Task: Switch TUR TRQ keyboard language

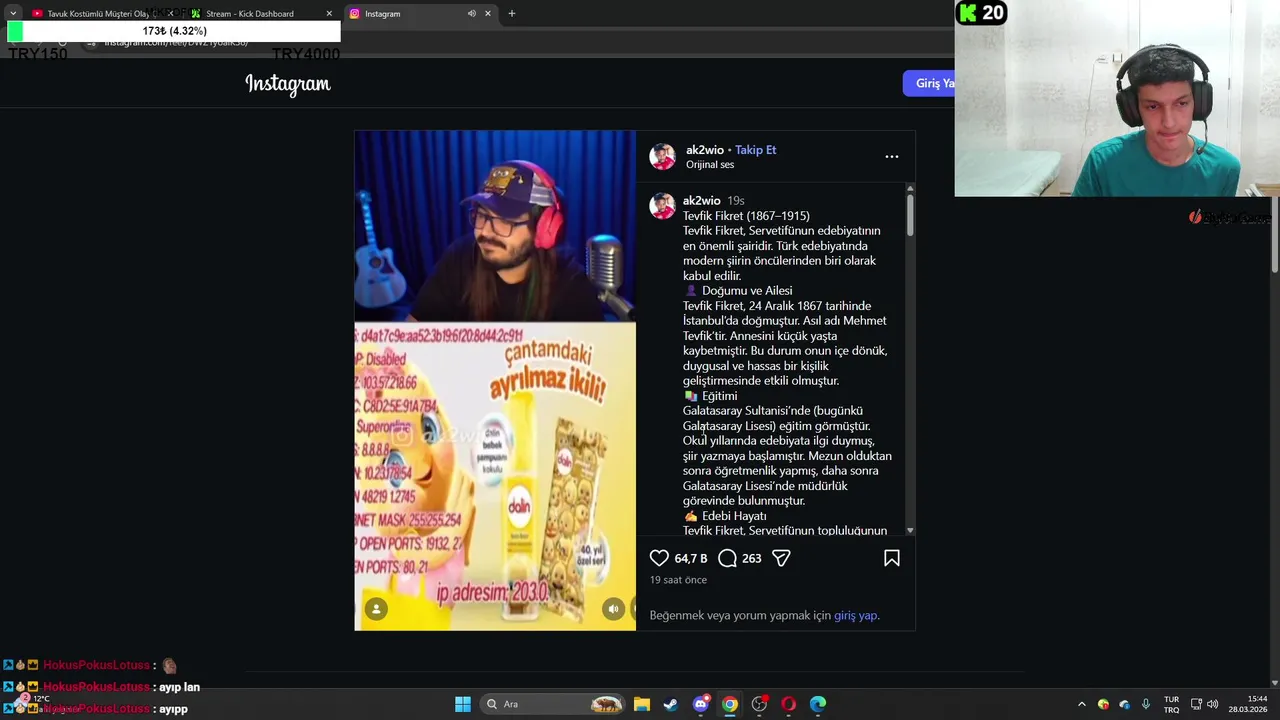Action: click(1171, 704)
